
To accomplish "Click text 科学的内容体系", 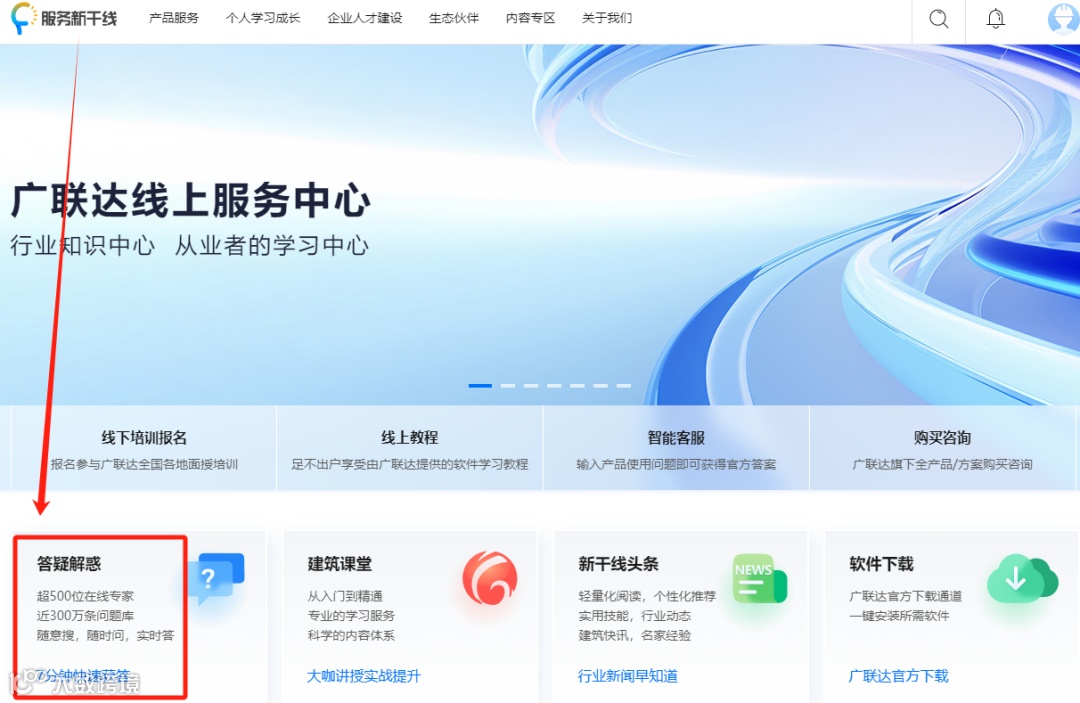I will (x=351, y=636).
